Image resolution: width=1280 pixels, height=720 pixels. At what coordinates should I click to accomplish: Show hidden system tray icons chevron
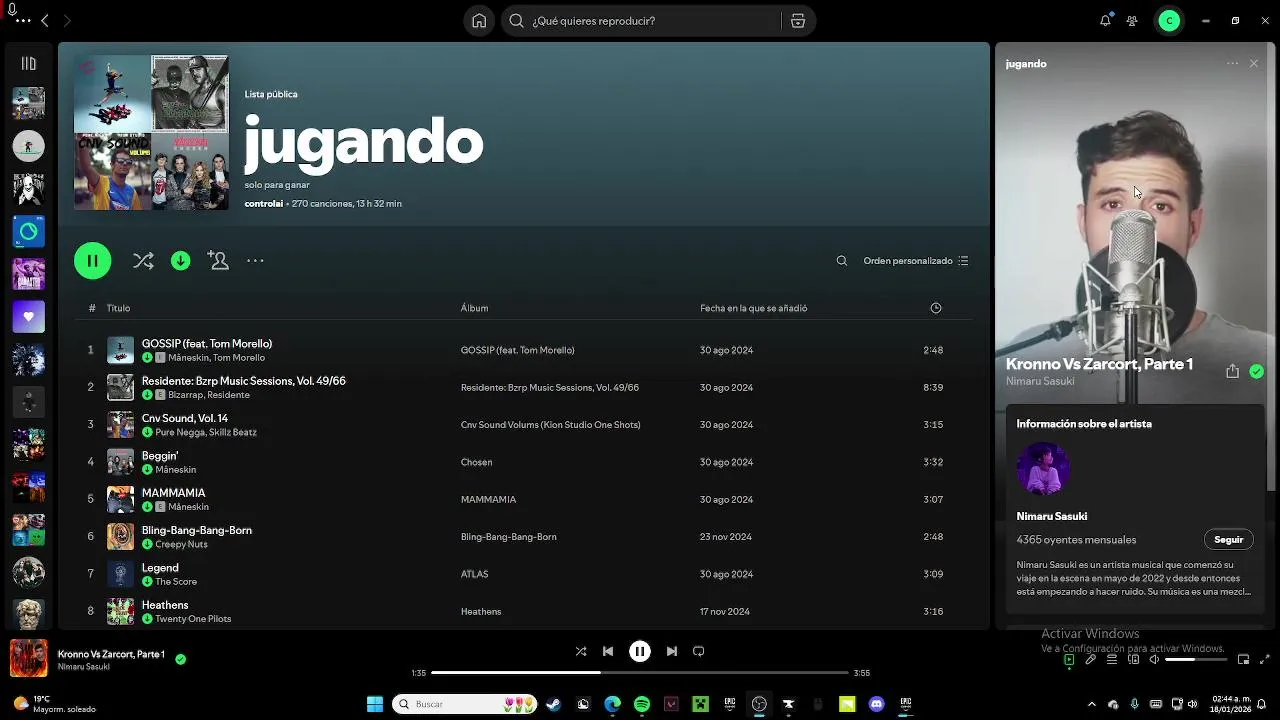click(x=1092, y=704)
